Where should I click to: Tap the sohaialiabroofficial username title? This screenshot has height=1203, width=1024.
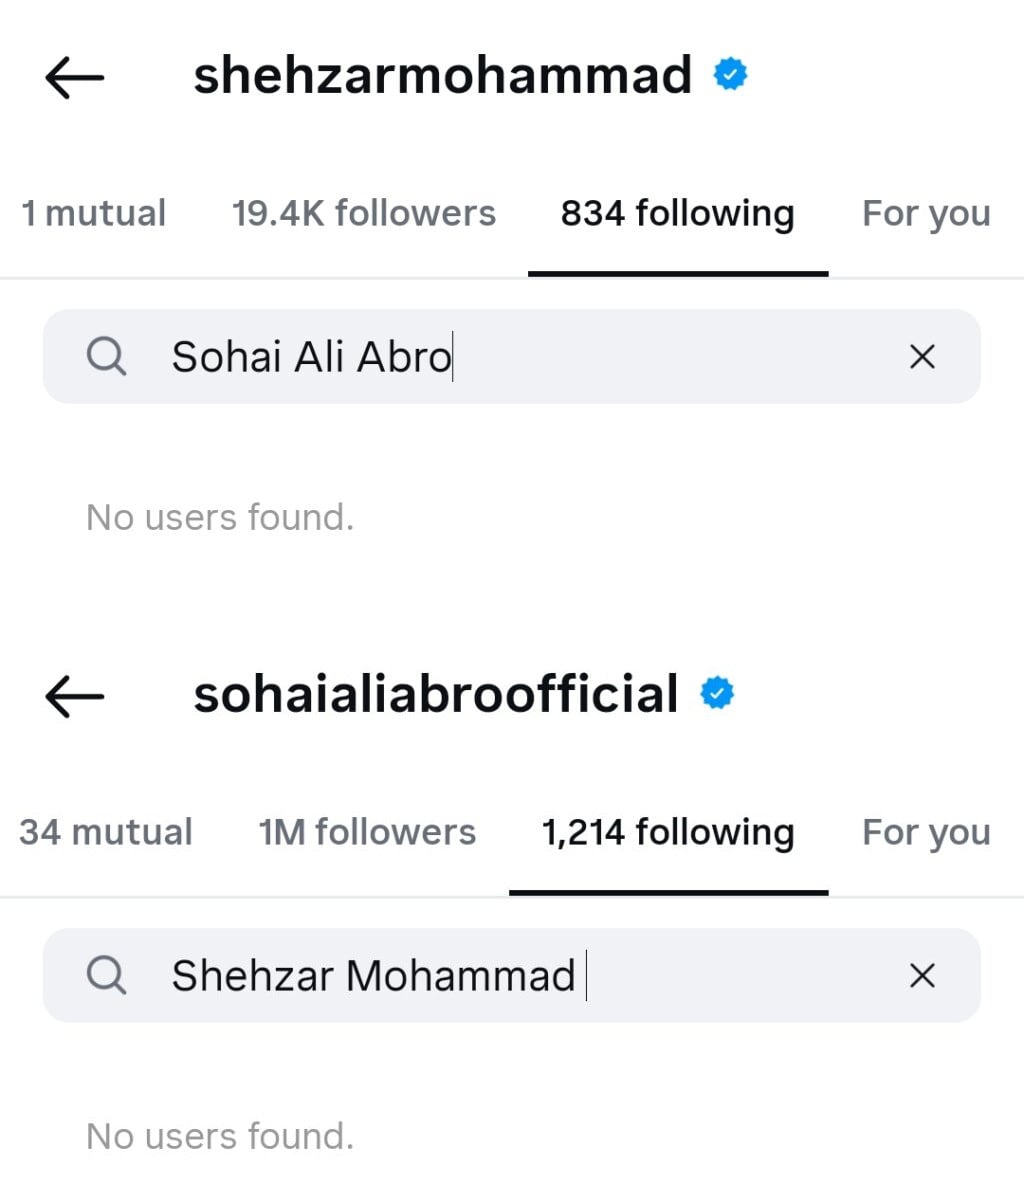click(435, 695)
